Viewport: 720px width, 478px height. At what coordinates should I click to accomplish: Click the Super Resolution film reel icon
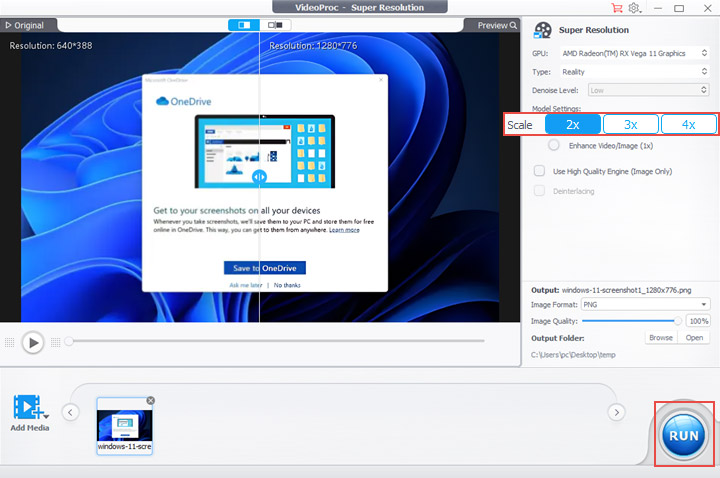click(x=542, y=30)
